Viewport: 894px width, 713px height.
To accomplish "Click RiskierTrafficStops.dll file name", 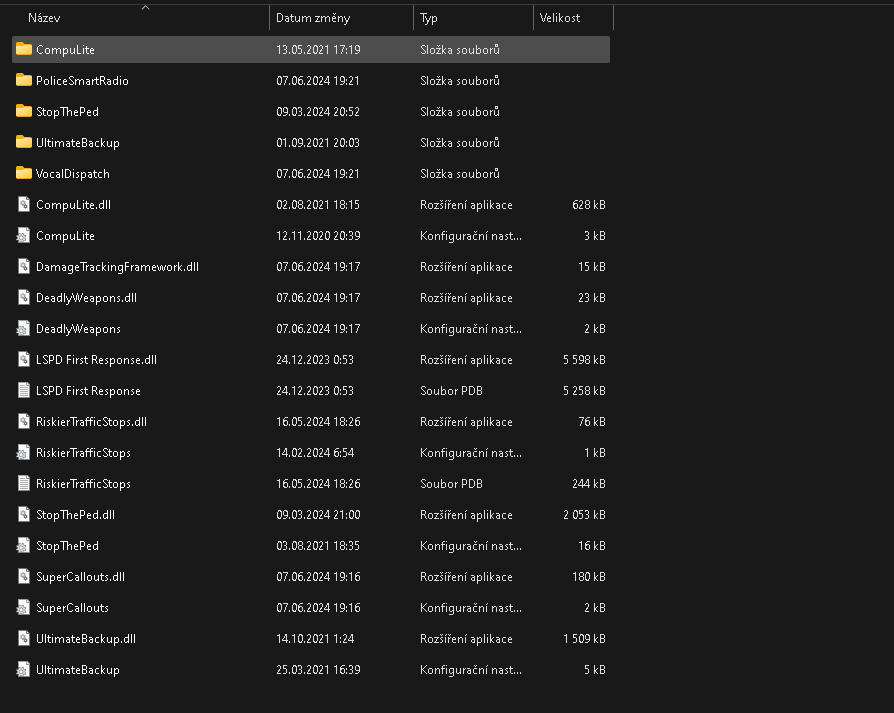I will tap(91, 422).
